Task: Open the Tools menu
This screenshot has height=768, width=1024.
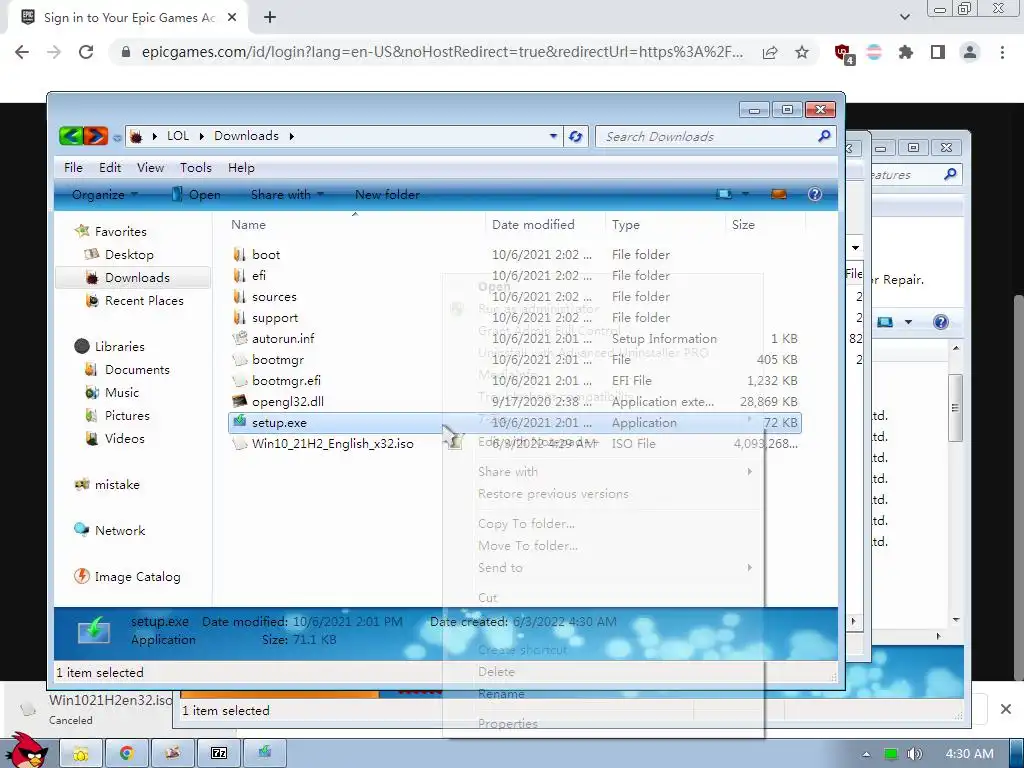Action: pos(196,167)
